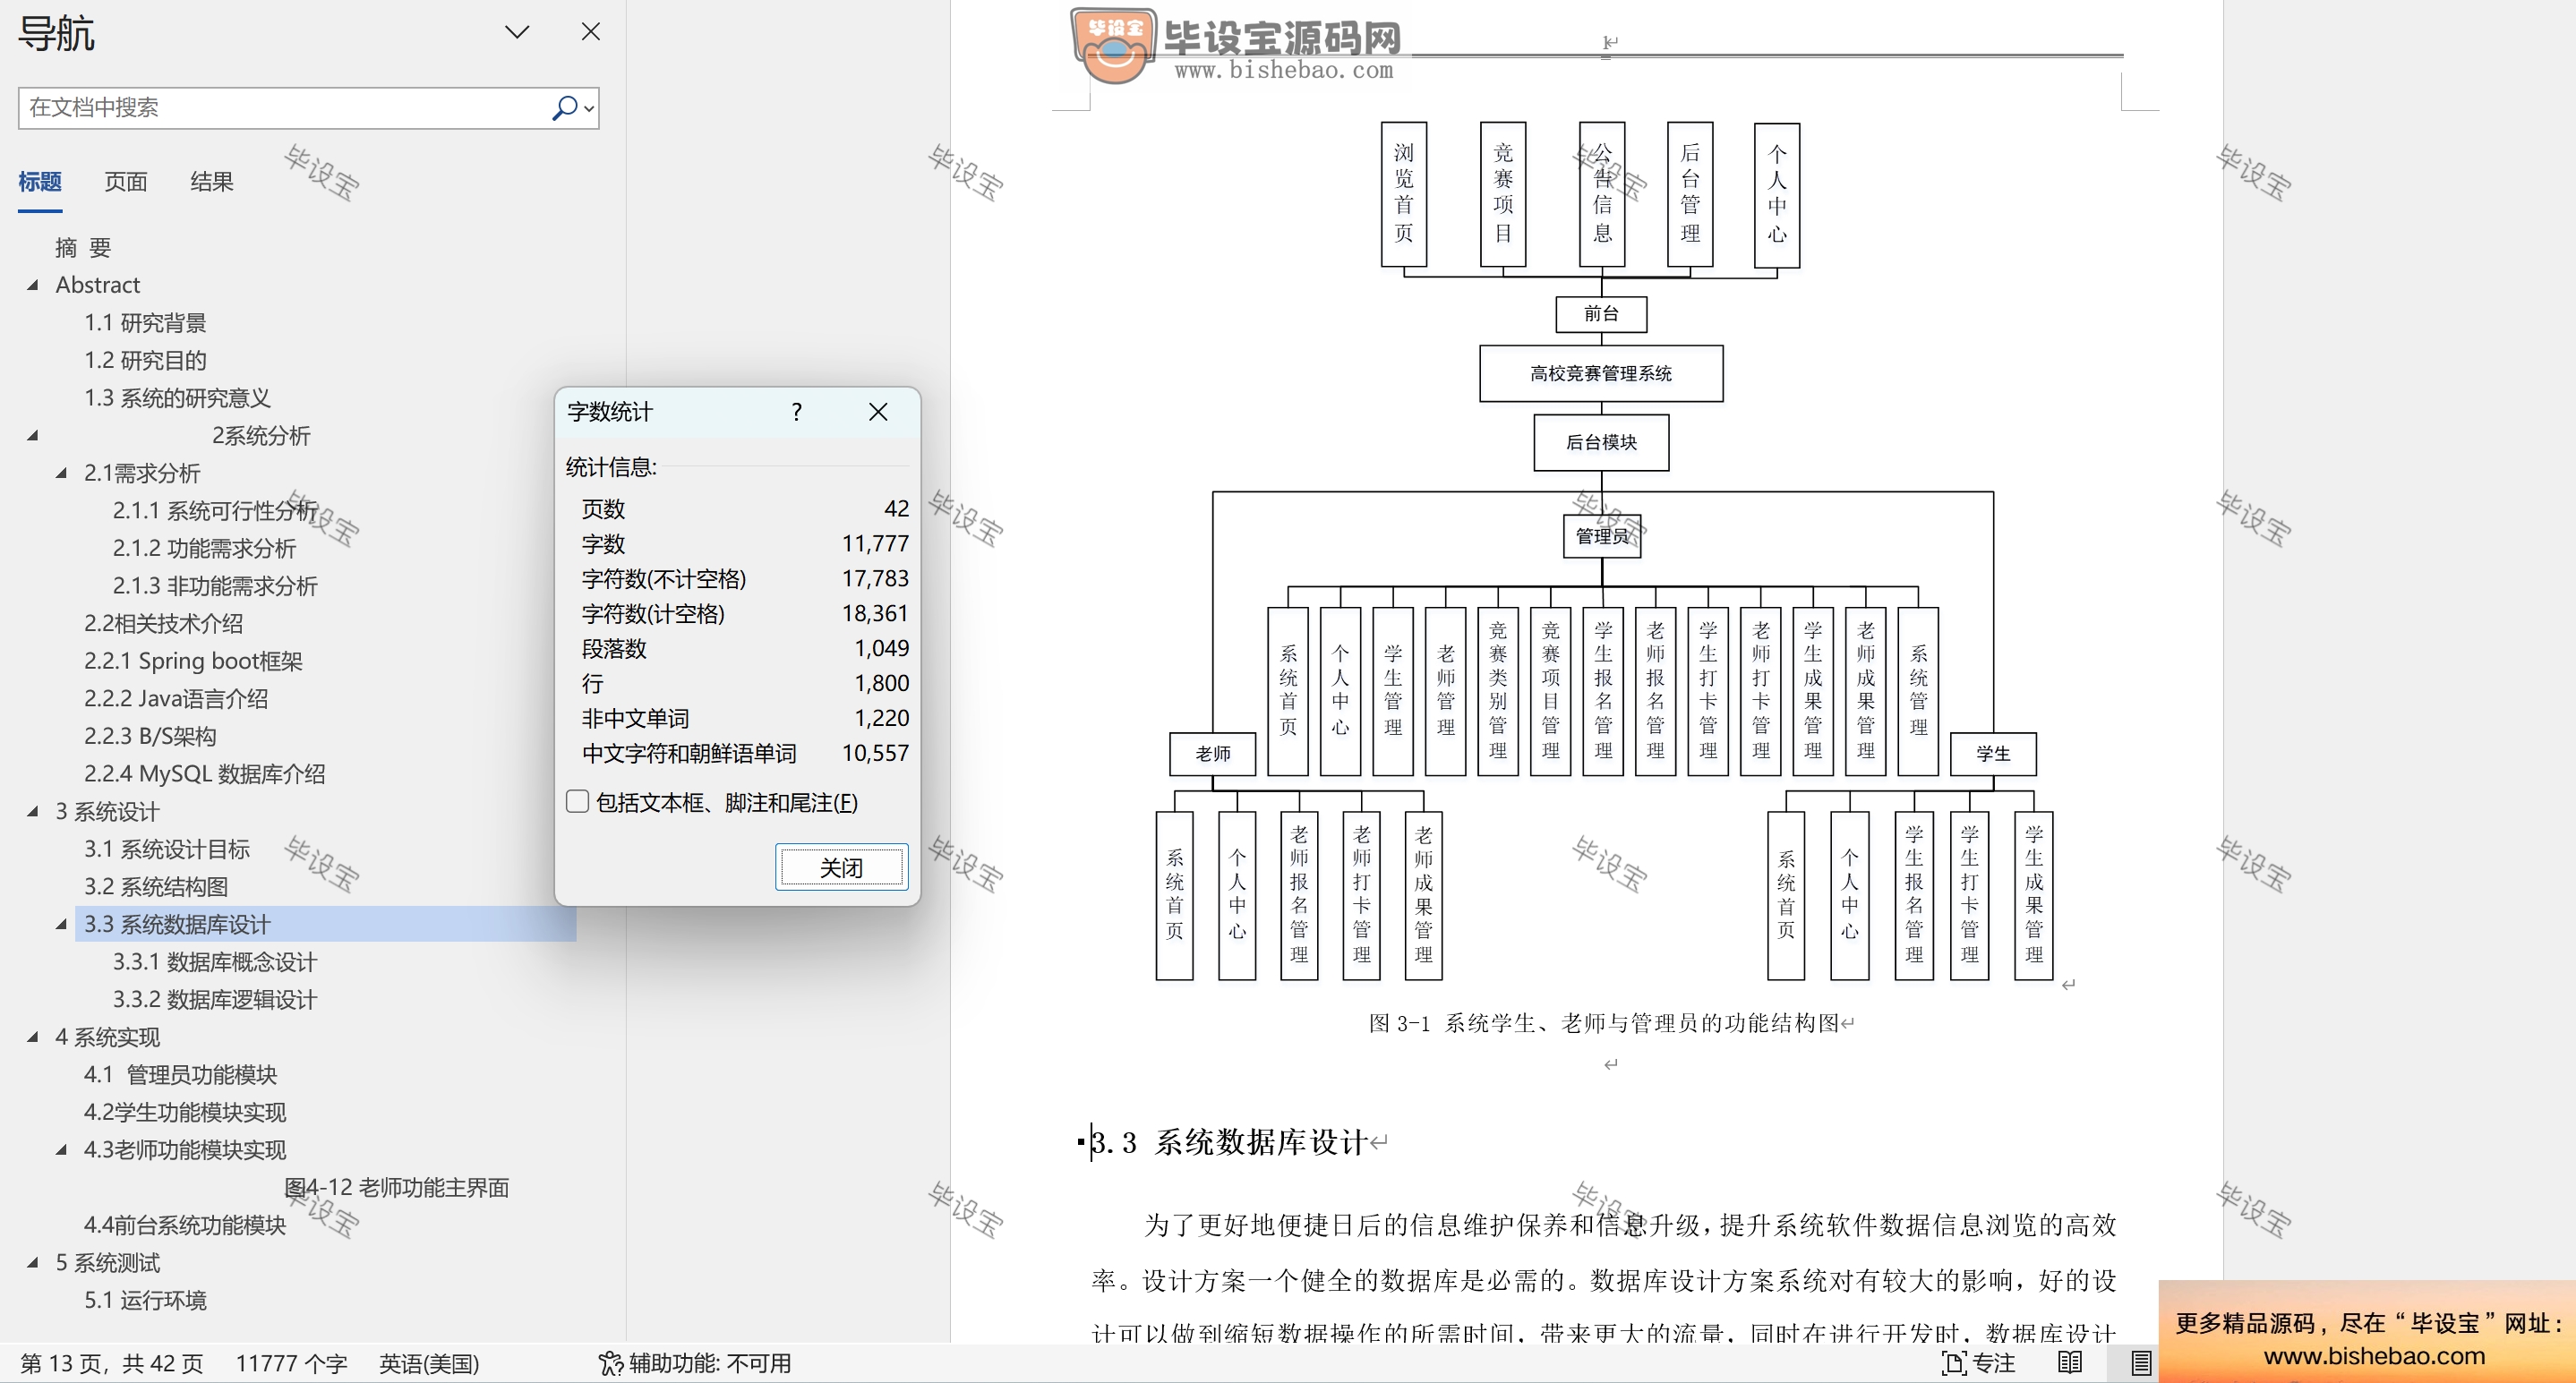Go to heading 摘 要
This screenshot has height=1383, width=2576.
coord(83,247)
